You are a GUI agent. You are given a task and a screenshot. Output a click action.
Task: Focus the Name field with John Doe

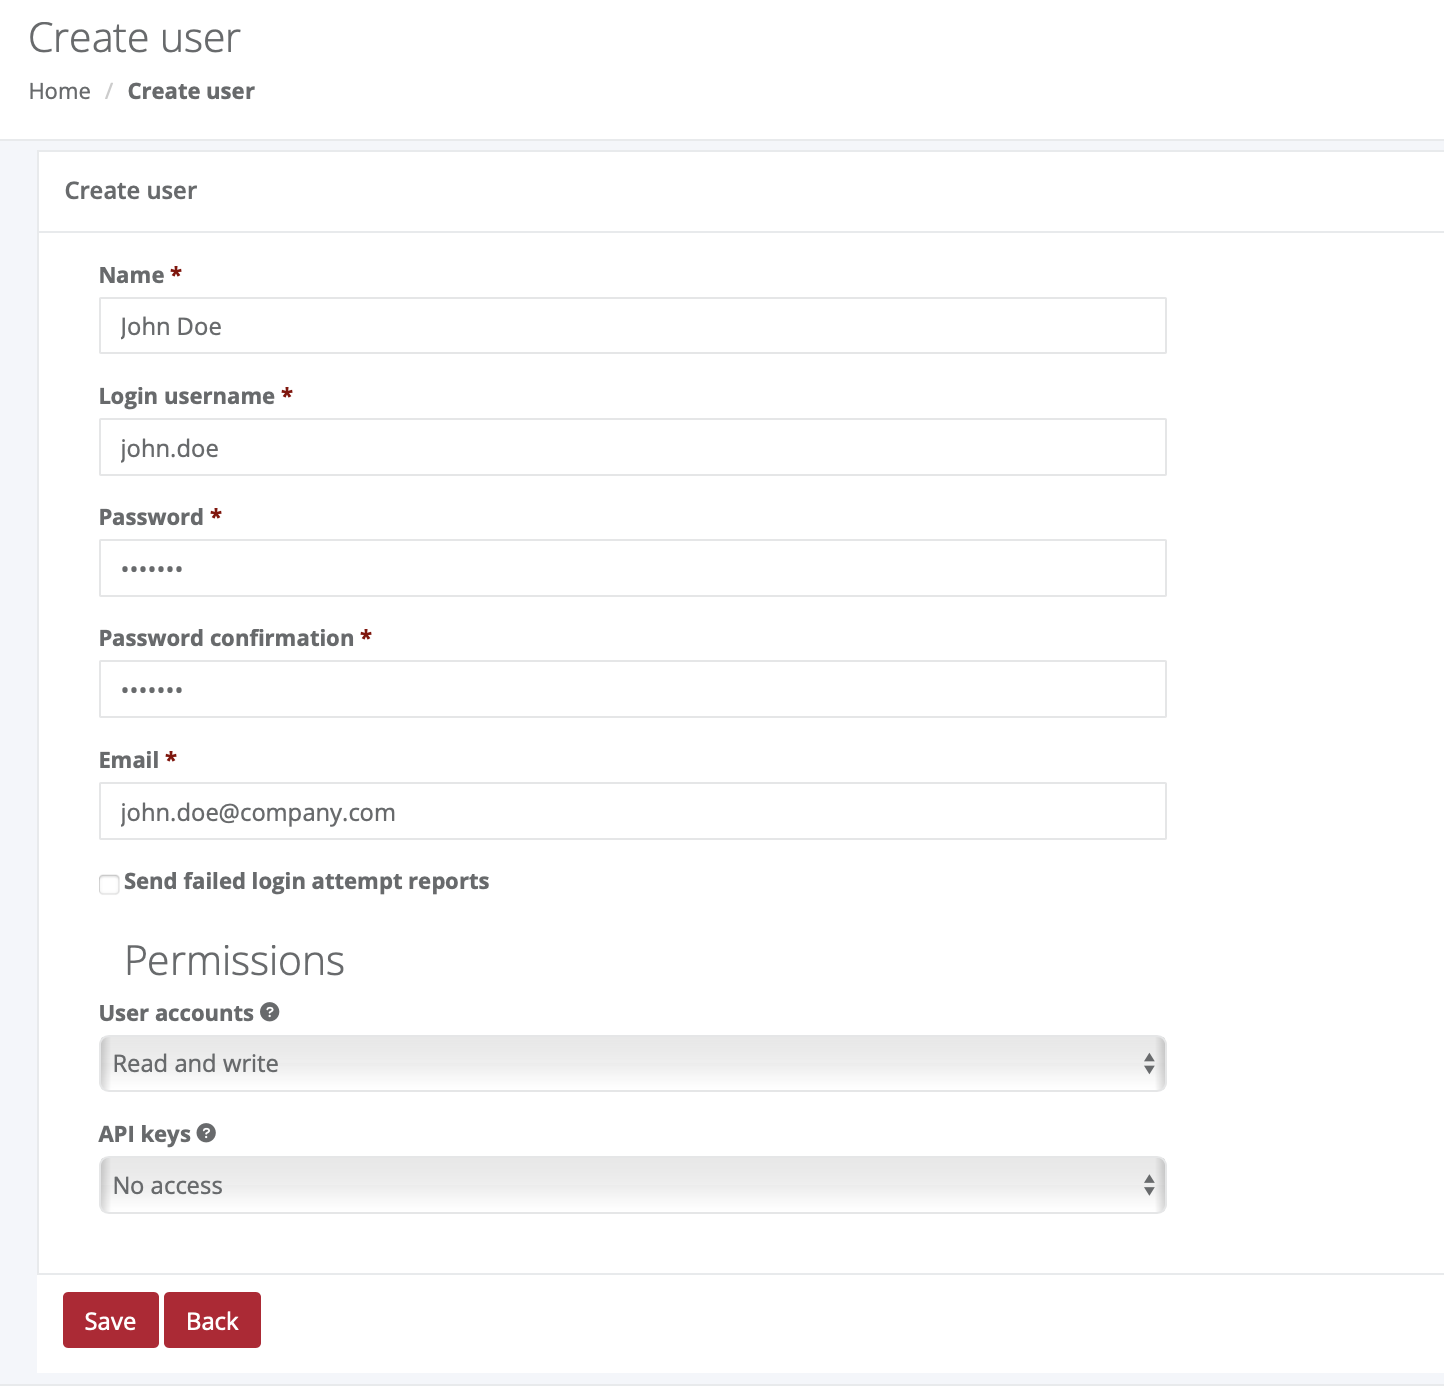(x=633, y=325)
